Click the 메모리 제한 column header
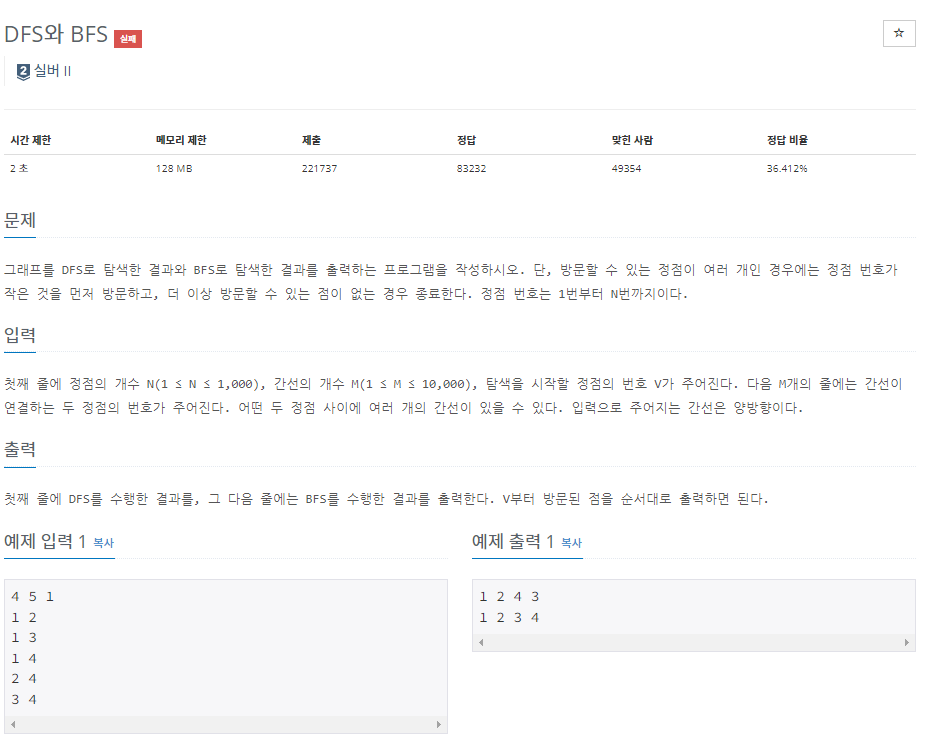The image size is (928, 745). pyautogui.click(x=181, y=140)
